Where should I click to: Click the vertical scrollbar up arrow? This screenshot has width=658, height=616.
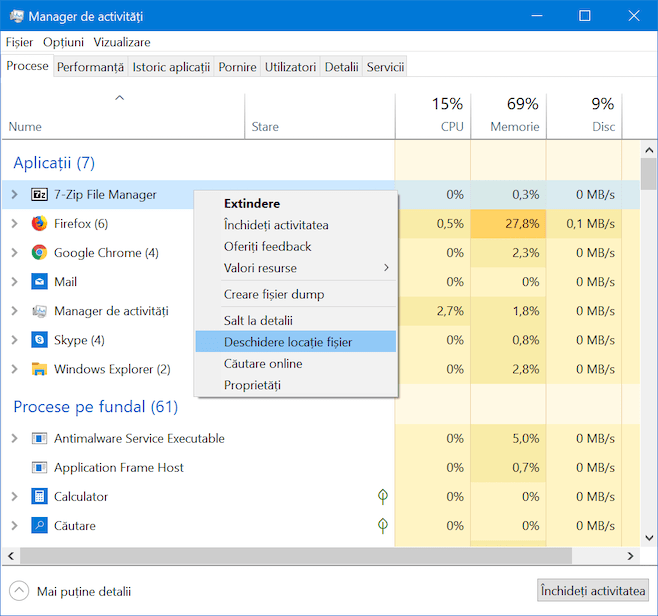coord(649,150)
